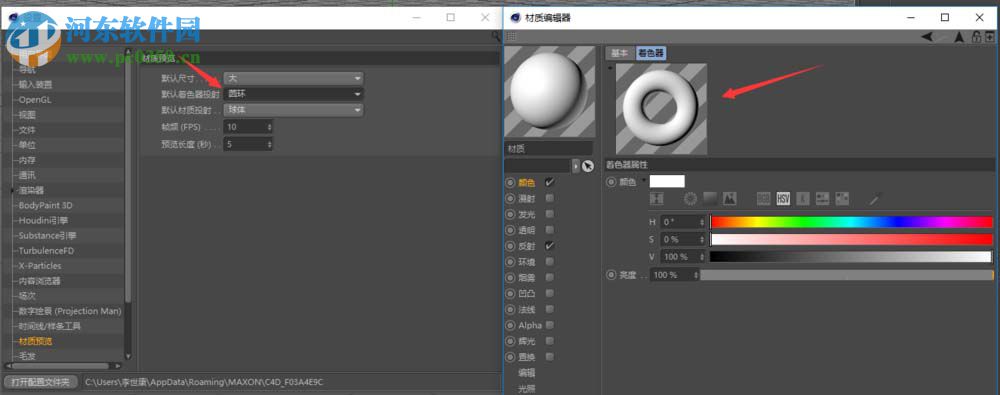Click the white 颜色 swatch

[667, 182]
